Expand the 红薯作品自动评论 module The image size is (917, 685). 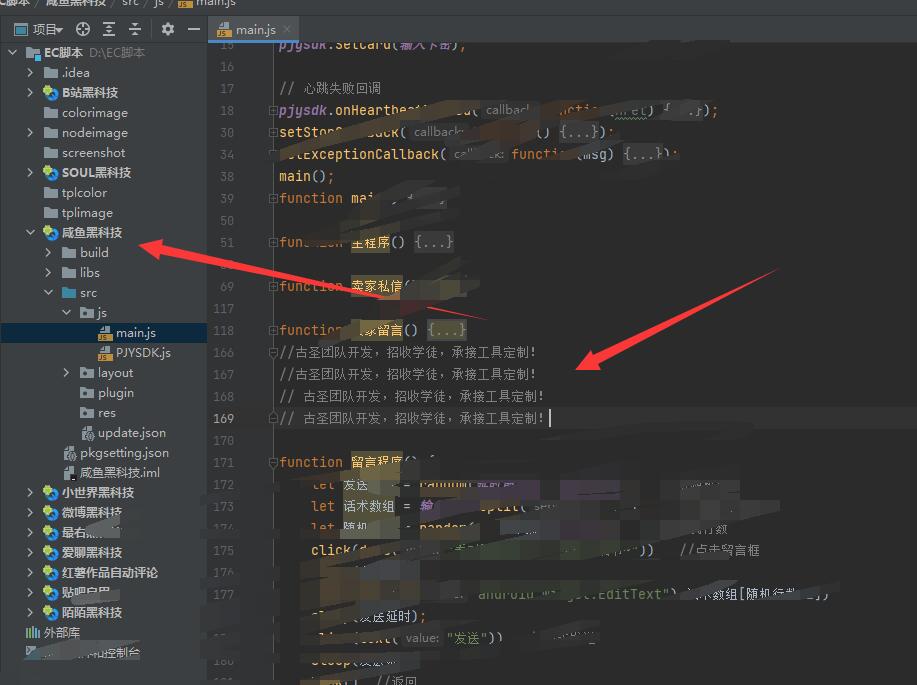coord(30,573)
